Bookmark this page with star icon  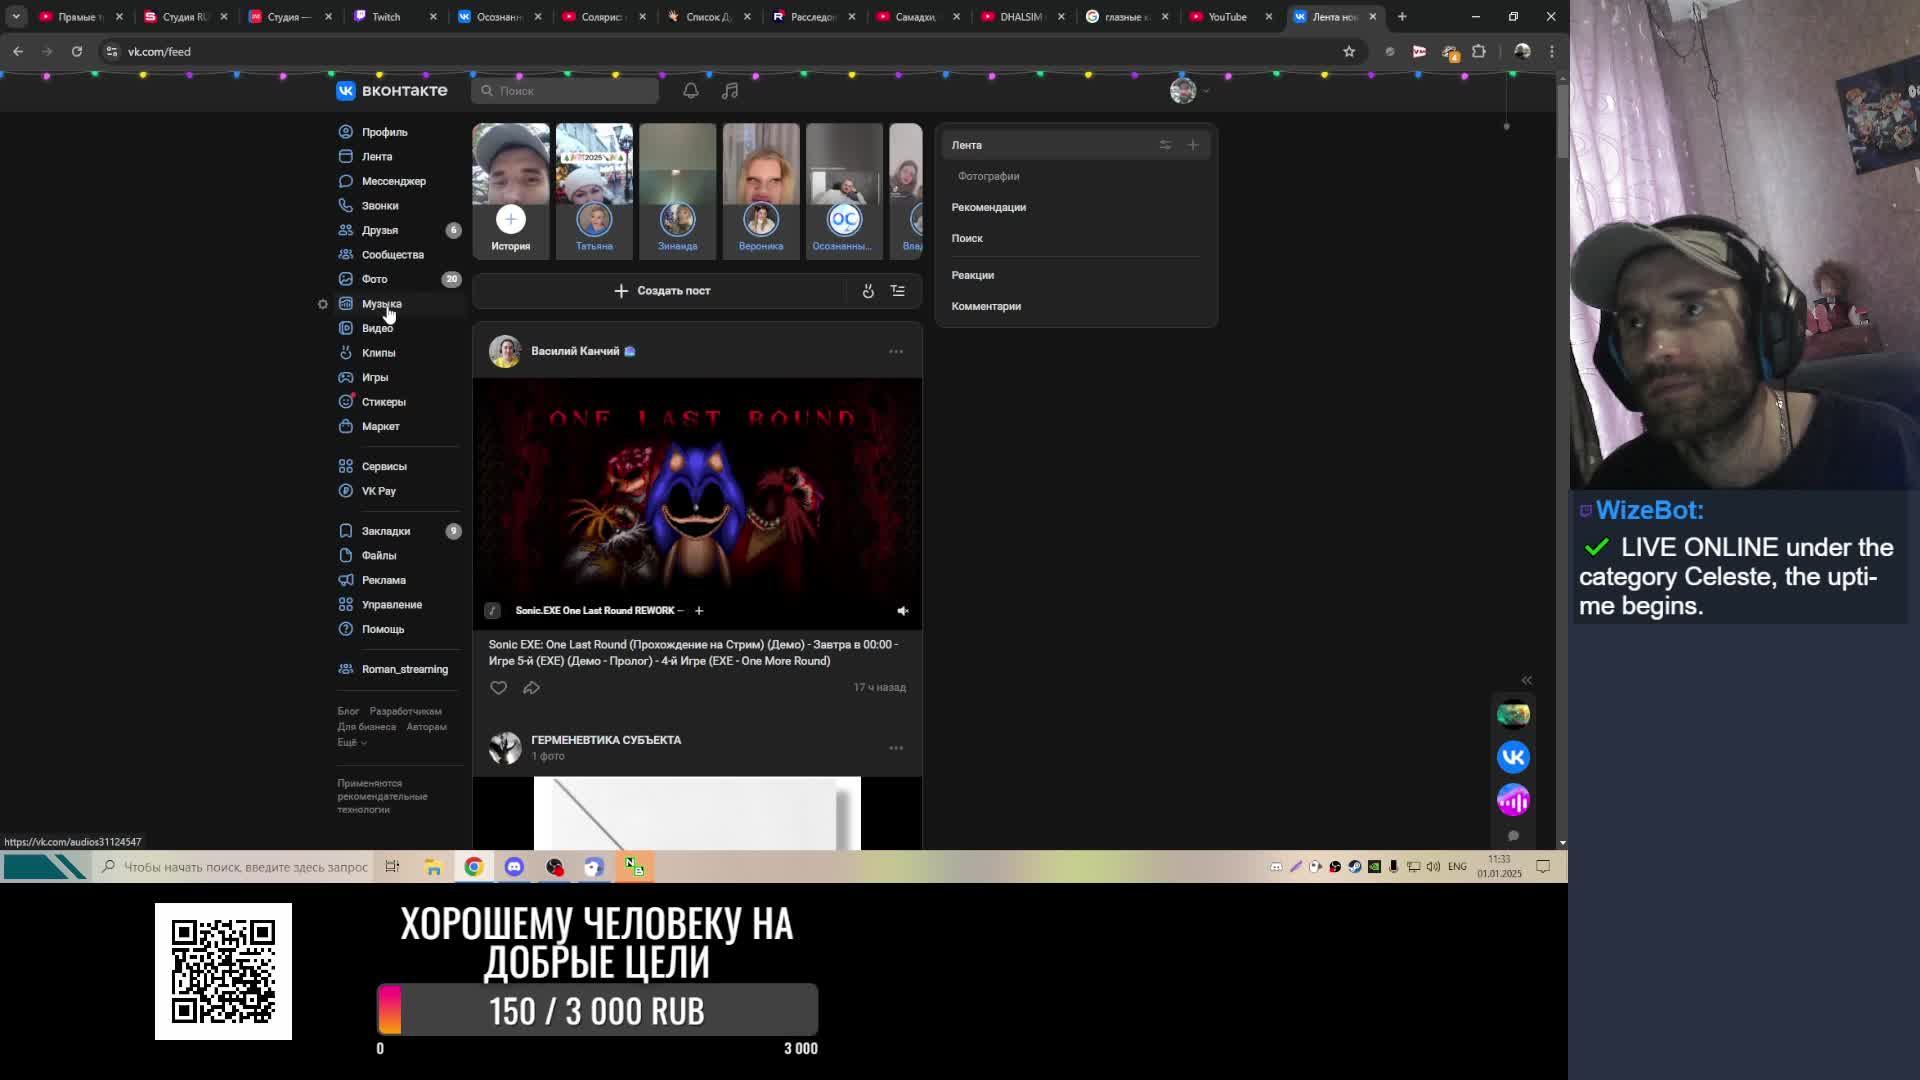[1349, 52]
